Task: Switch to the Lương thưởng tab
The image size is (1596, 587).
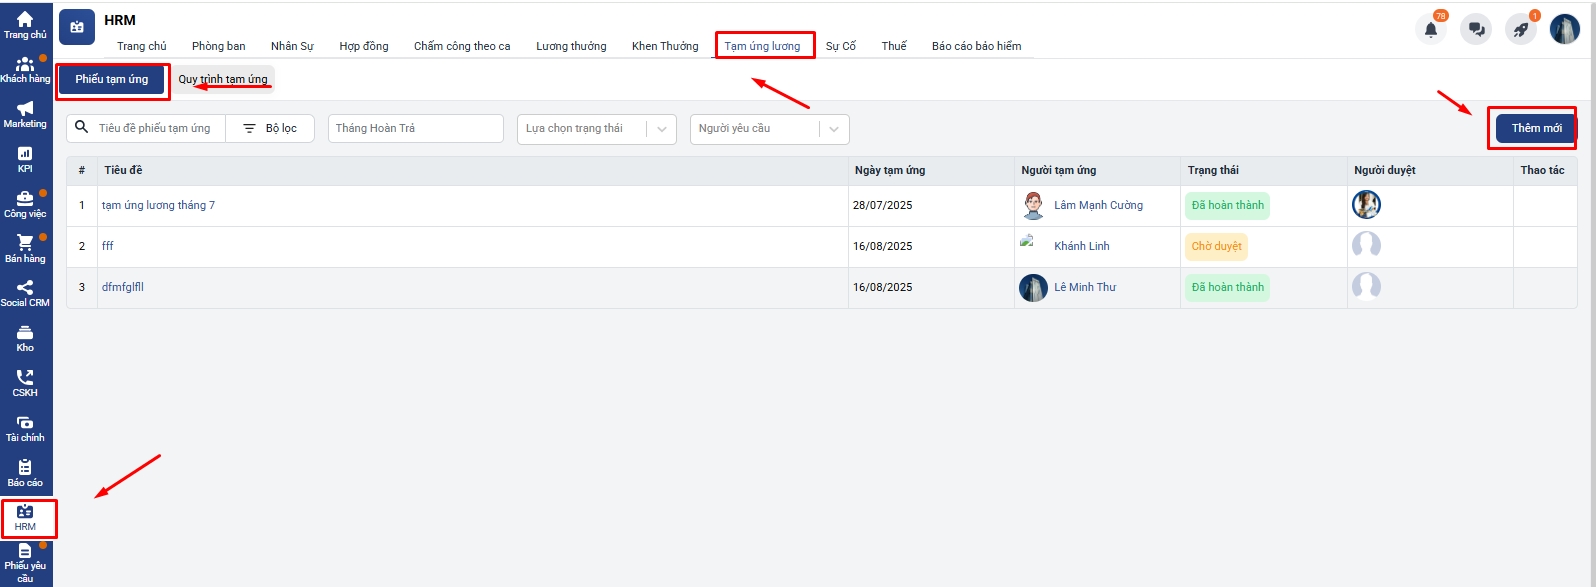Action: click(x=571, y=46)
